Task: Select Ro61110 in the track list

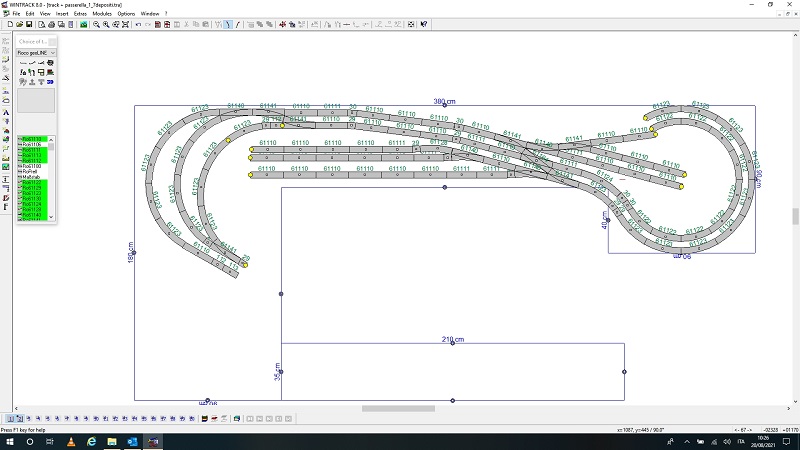Action: pos(32,139)
